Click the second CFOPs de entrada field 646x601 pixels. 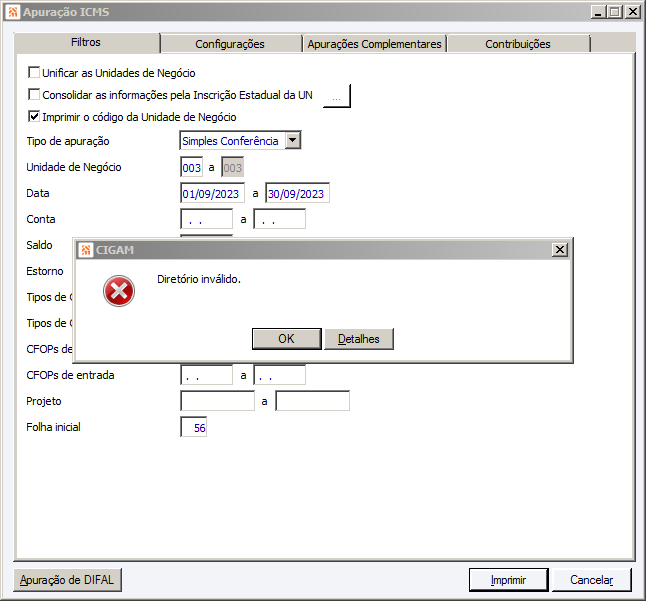pyautogui.click(x=280, y=375)
